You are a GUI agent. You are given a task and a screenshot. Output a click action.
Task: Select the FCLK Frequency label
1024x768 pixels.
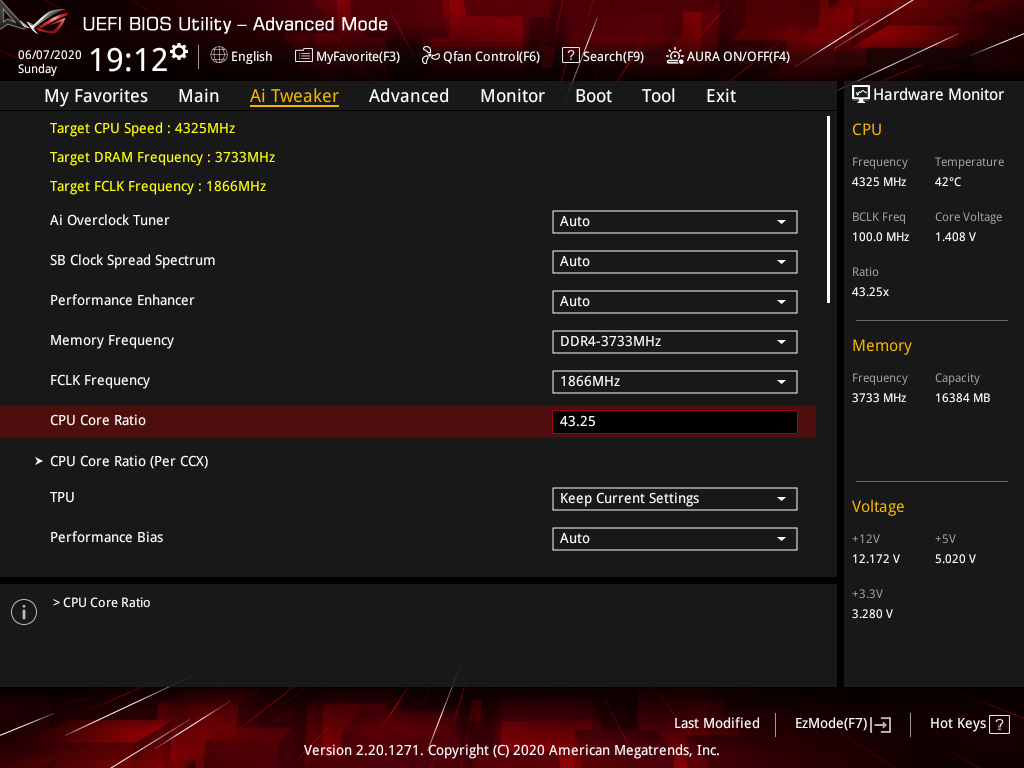point(100,380)
